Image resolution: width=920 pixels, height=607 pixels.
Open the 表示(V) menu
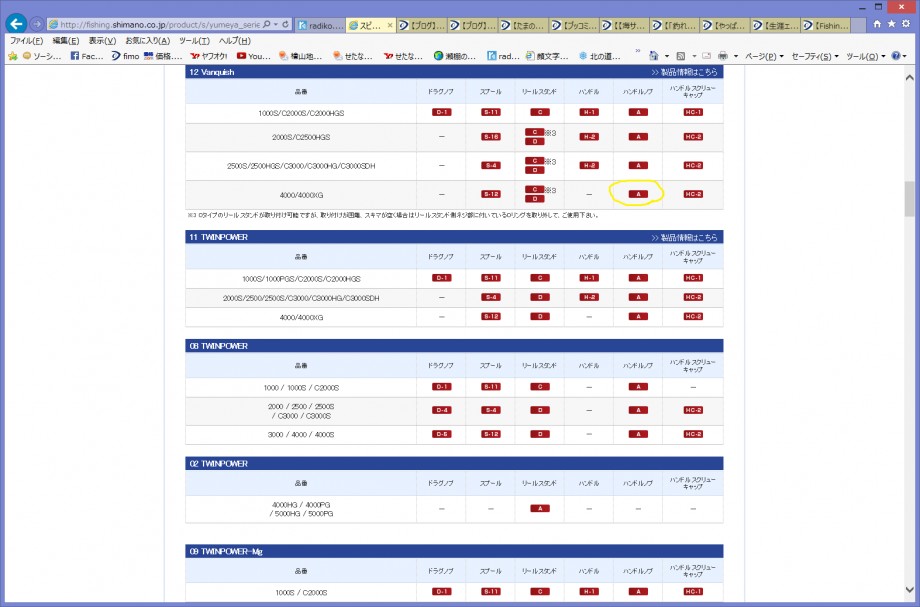click(102, 40)
